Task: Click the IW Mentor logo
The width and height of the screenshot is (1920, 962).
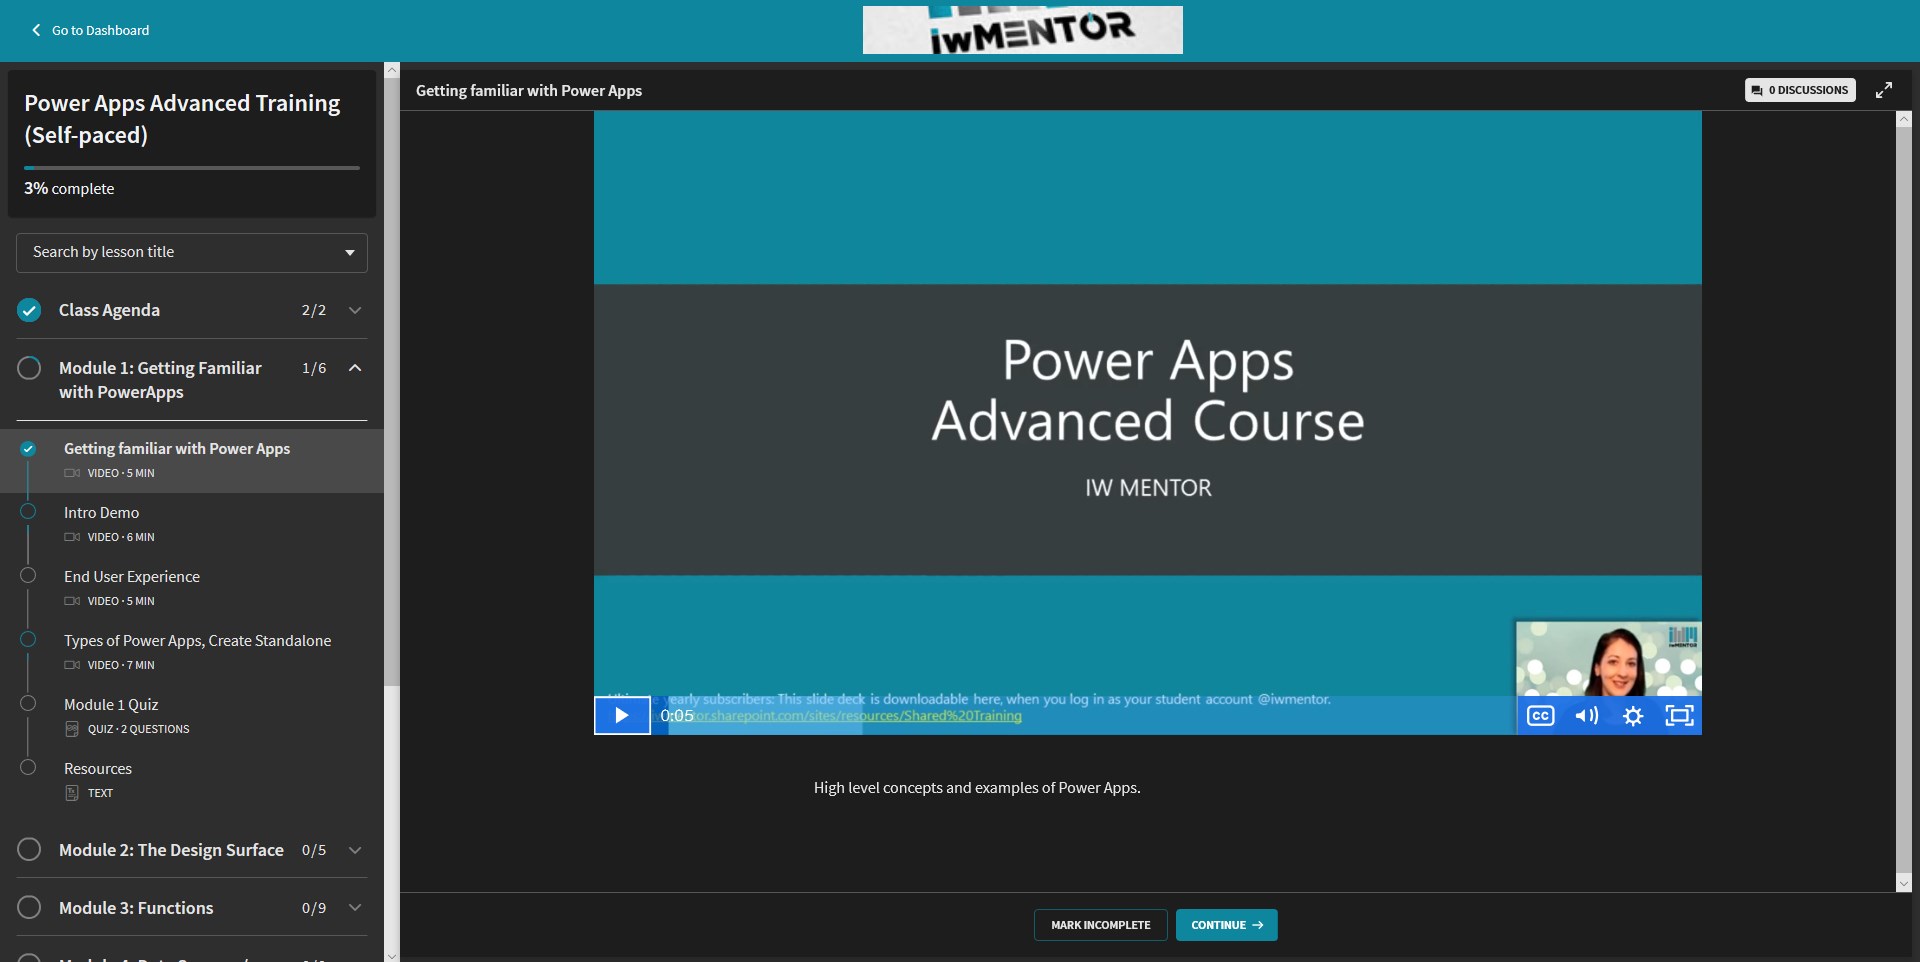Action: pos(1022,30)
